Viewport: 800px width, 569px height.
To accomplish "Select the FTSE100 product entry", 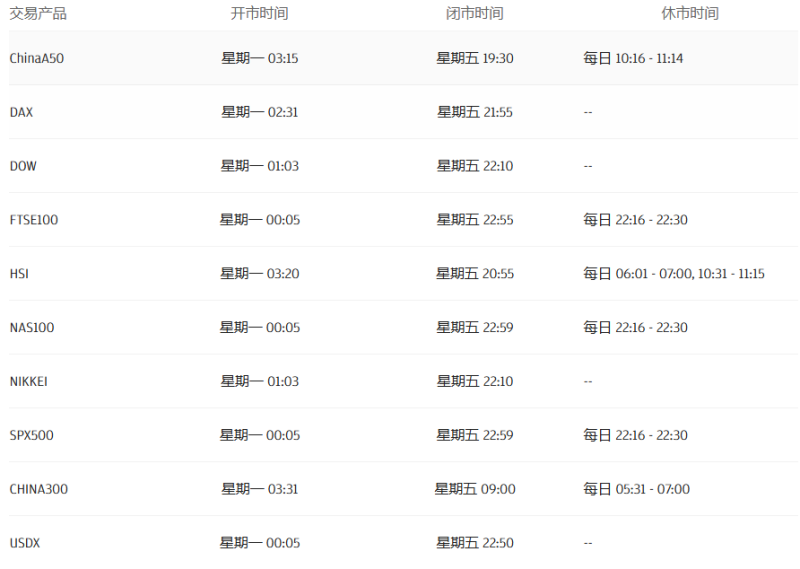I will (34, 220).
